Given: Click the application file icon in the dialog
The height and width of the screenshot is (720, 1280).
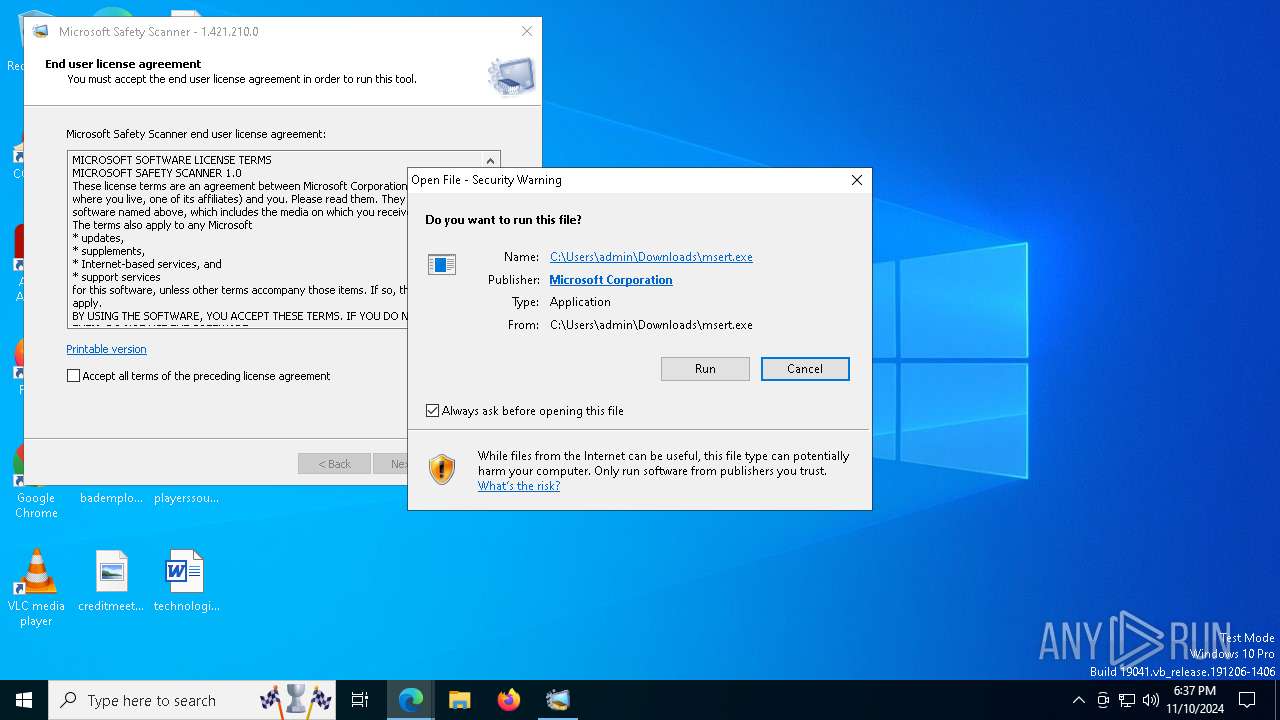Looking at the screenshot, I should [x=442, y=264].
